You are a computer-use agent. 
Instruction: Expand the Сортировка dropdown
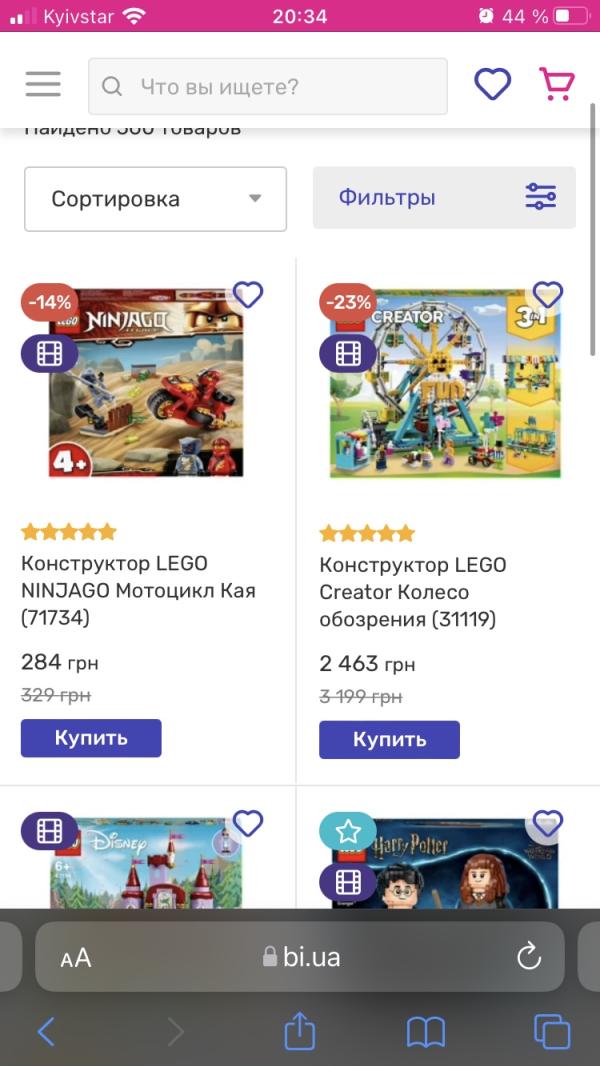(155, 199)
